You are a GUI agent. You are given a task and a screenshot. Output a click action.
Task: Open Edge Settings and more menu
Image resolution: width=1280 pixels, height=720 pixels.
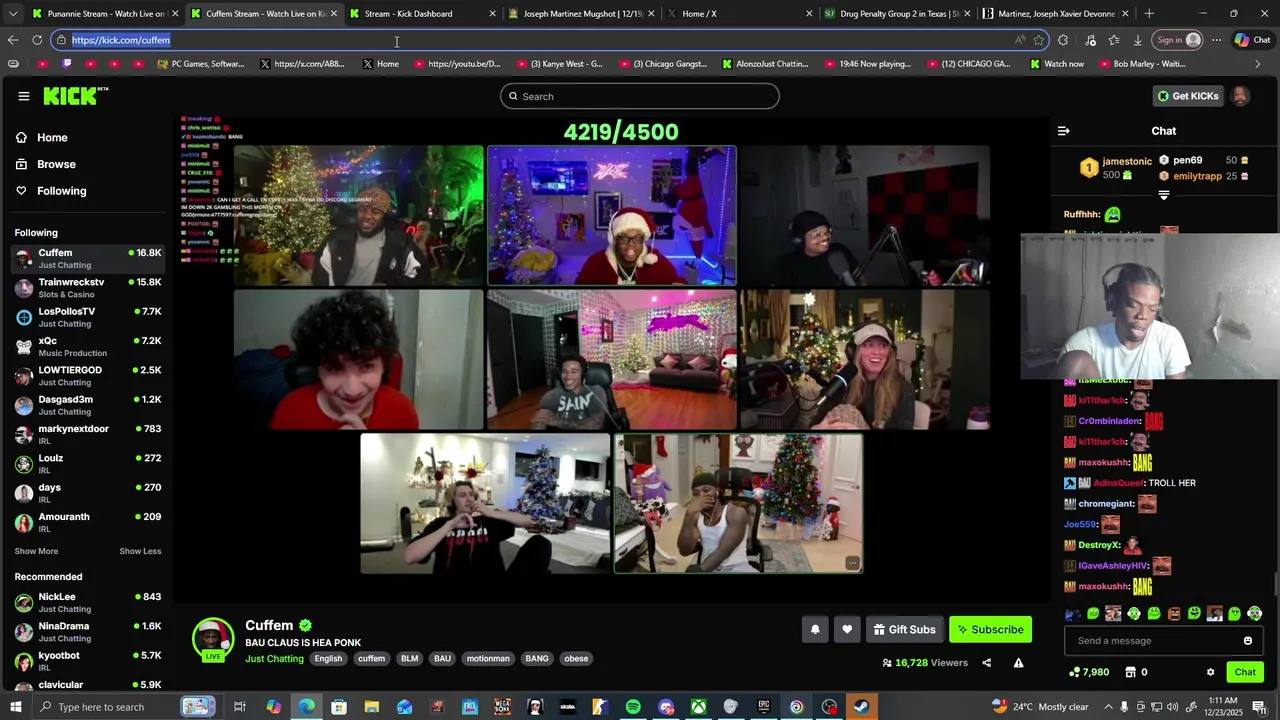(1216, 40)
